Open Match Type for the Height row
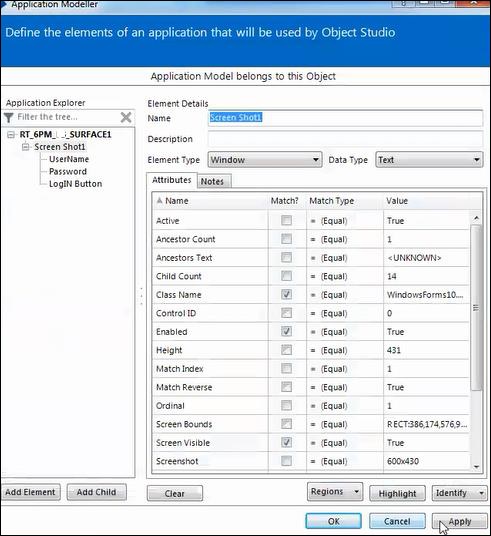Screen dimensions: 491x536 click(345, 350)
